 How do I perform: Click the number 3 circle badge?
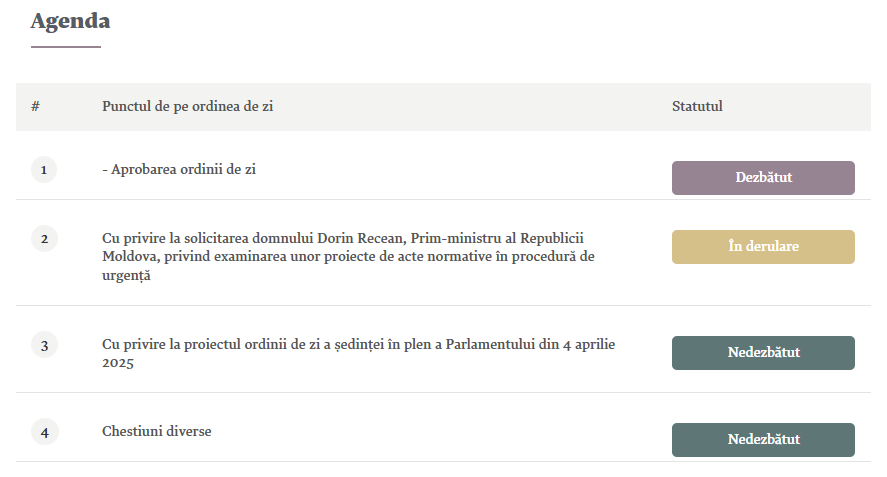point(44,345)
